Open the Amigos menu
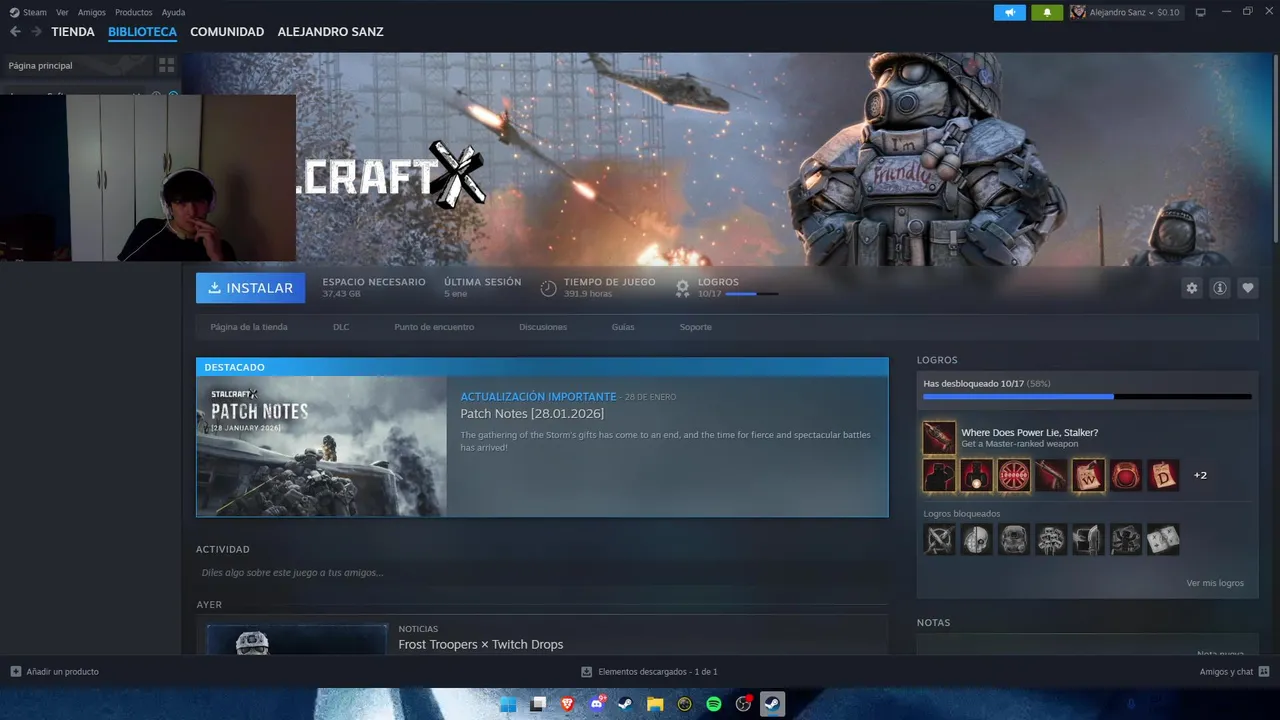Screen dimensions: 1280x720 click(x=92, y=12)
